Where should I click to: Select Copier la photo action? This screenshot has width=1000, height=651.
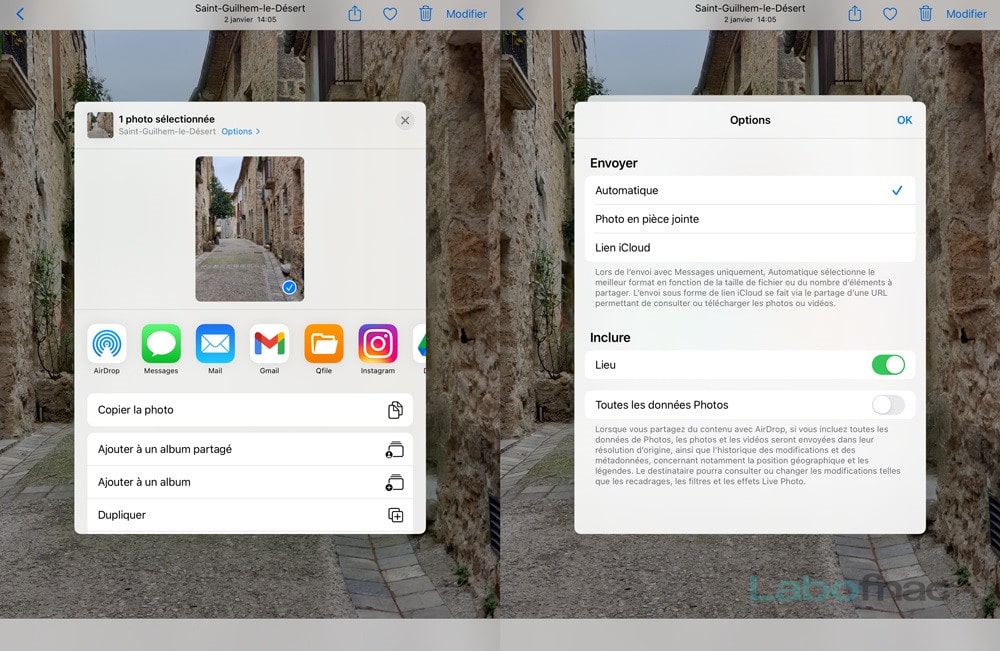click(250, 409)
